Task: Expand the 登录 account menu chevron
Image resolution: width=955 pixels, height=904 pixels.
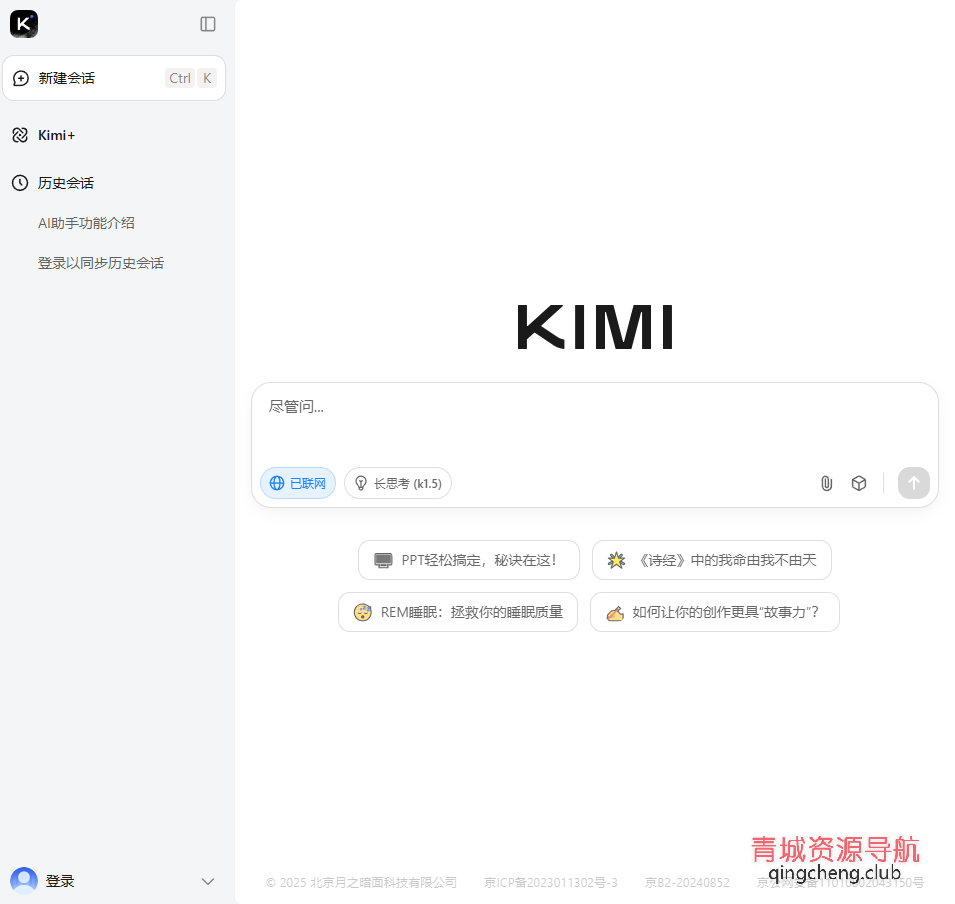Action: click(207, 881)
